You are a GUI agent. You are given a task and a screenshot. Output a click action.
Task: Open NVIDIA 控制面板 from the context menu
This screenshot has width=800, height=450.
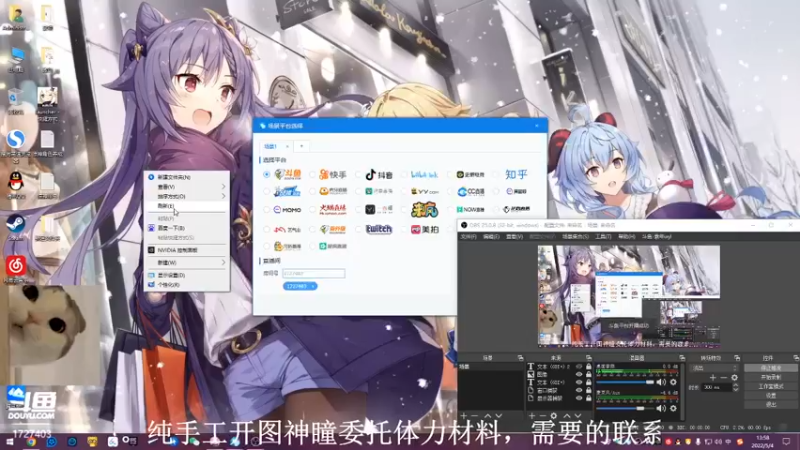[x=187, y=251]
